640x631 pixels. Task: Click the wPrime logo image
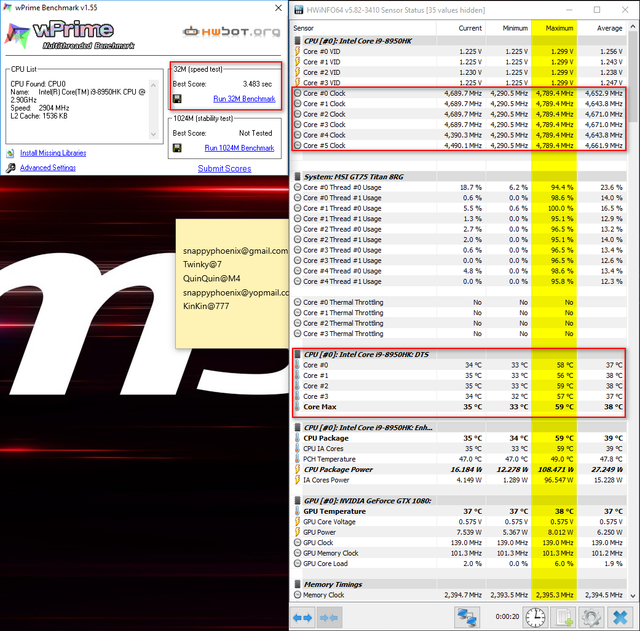(x=69, y=36)
